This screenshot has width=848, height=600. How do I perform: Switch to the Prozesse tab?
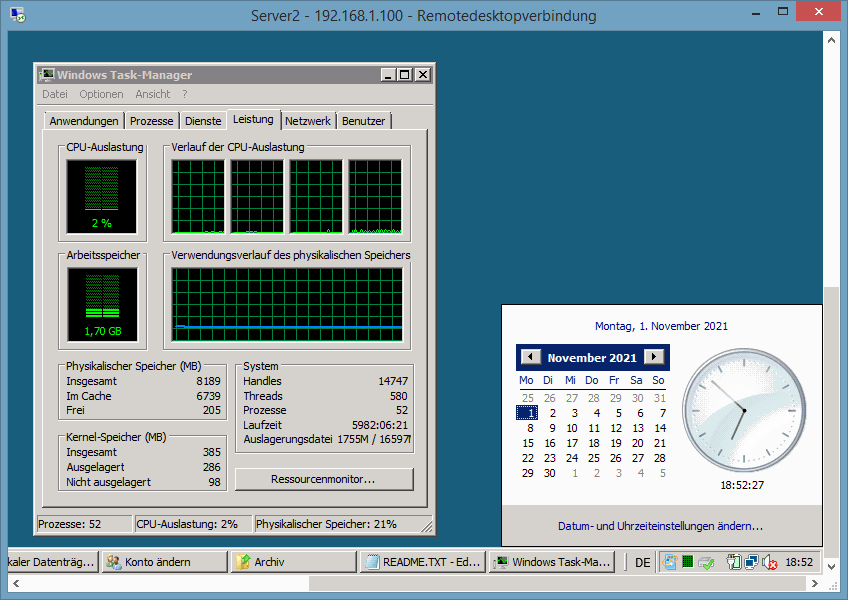[151, 121]
